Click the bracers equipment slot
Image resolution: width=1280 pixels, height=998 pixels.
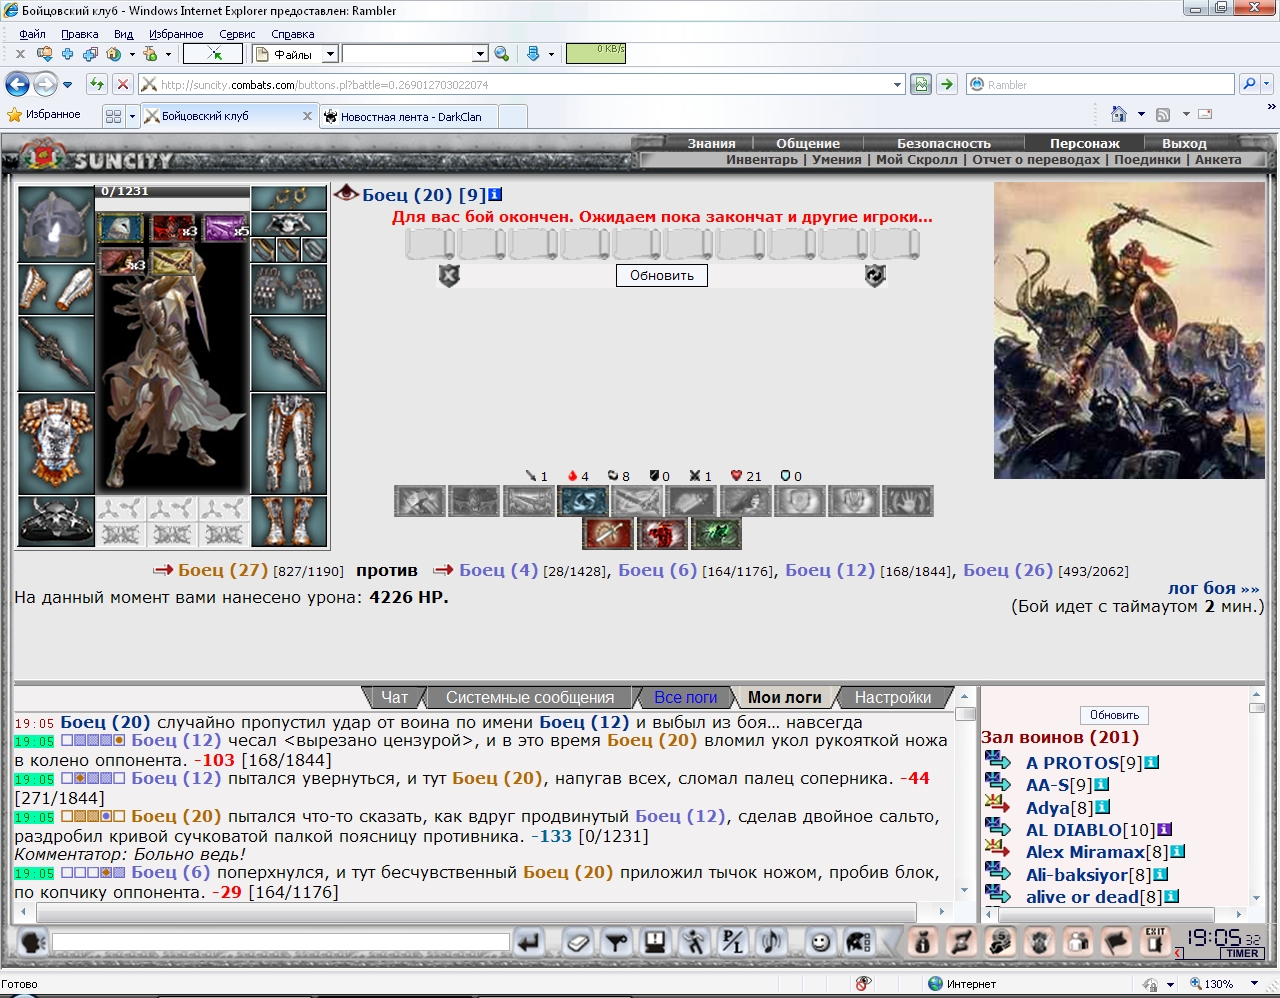[x=56, y=289]
